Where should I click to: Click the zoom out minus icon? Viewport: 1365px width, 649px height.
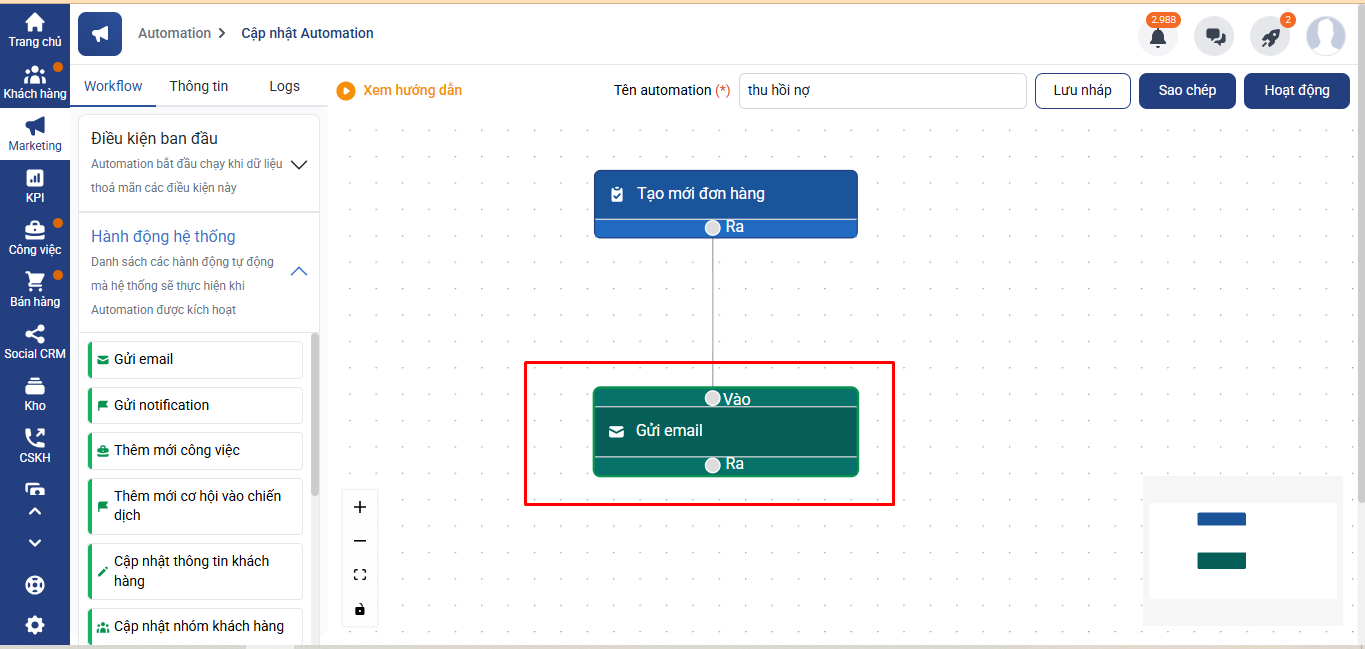360,541
